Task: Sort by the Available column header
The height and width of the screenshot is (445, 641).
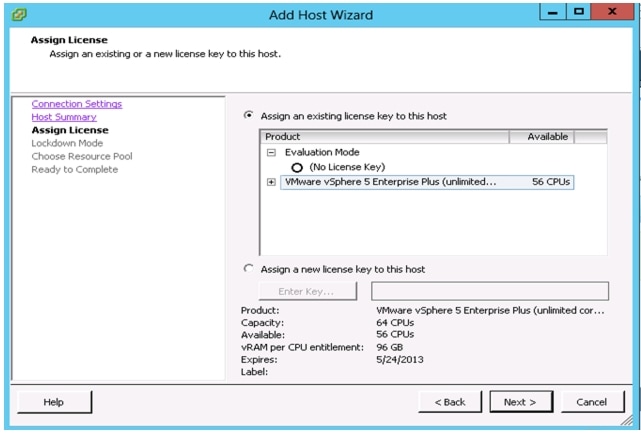Action: pos(542,136)
